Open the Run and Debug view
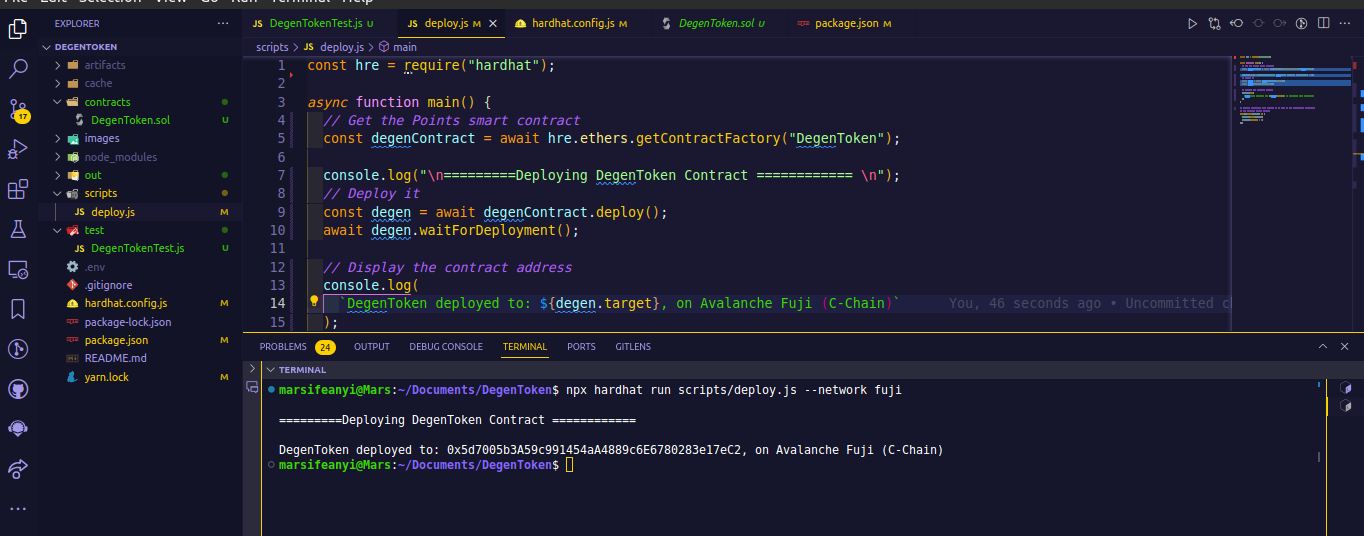This screenshot has height=536, width=1364. coord(18,149)
